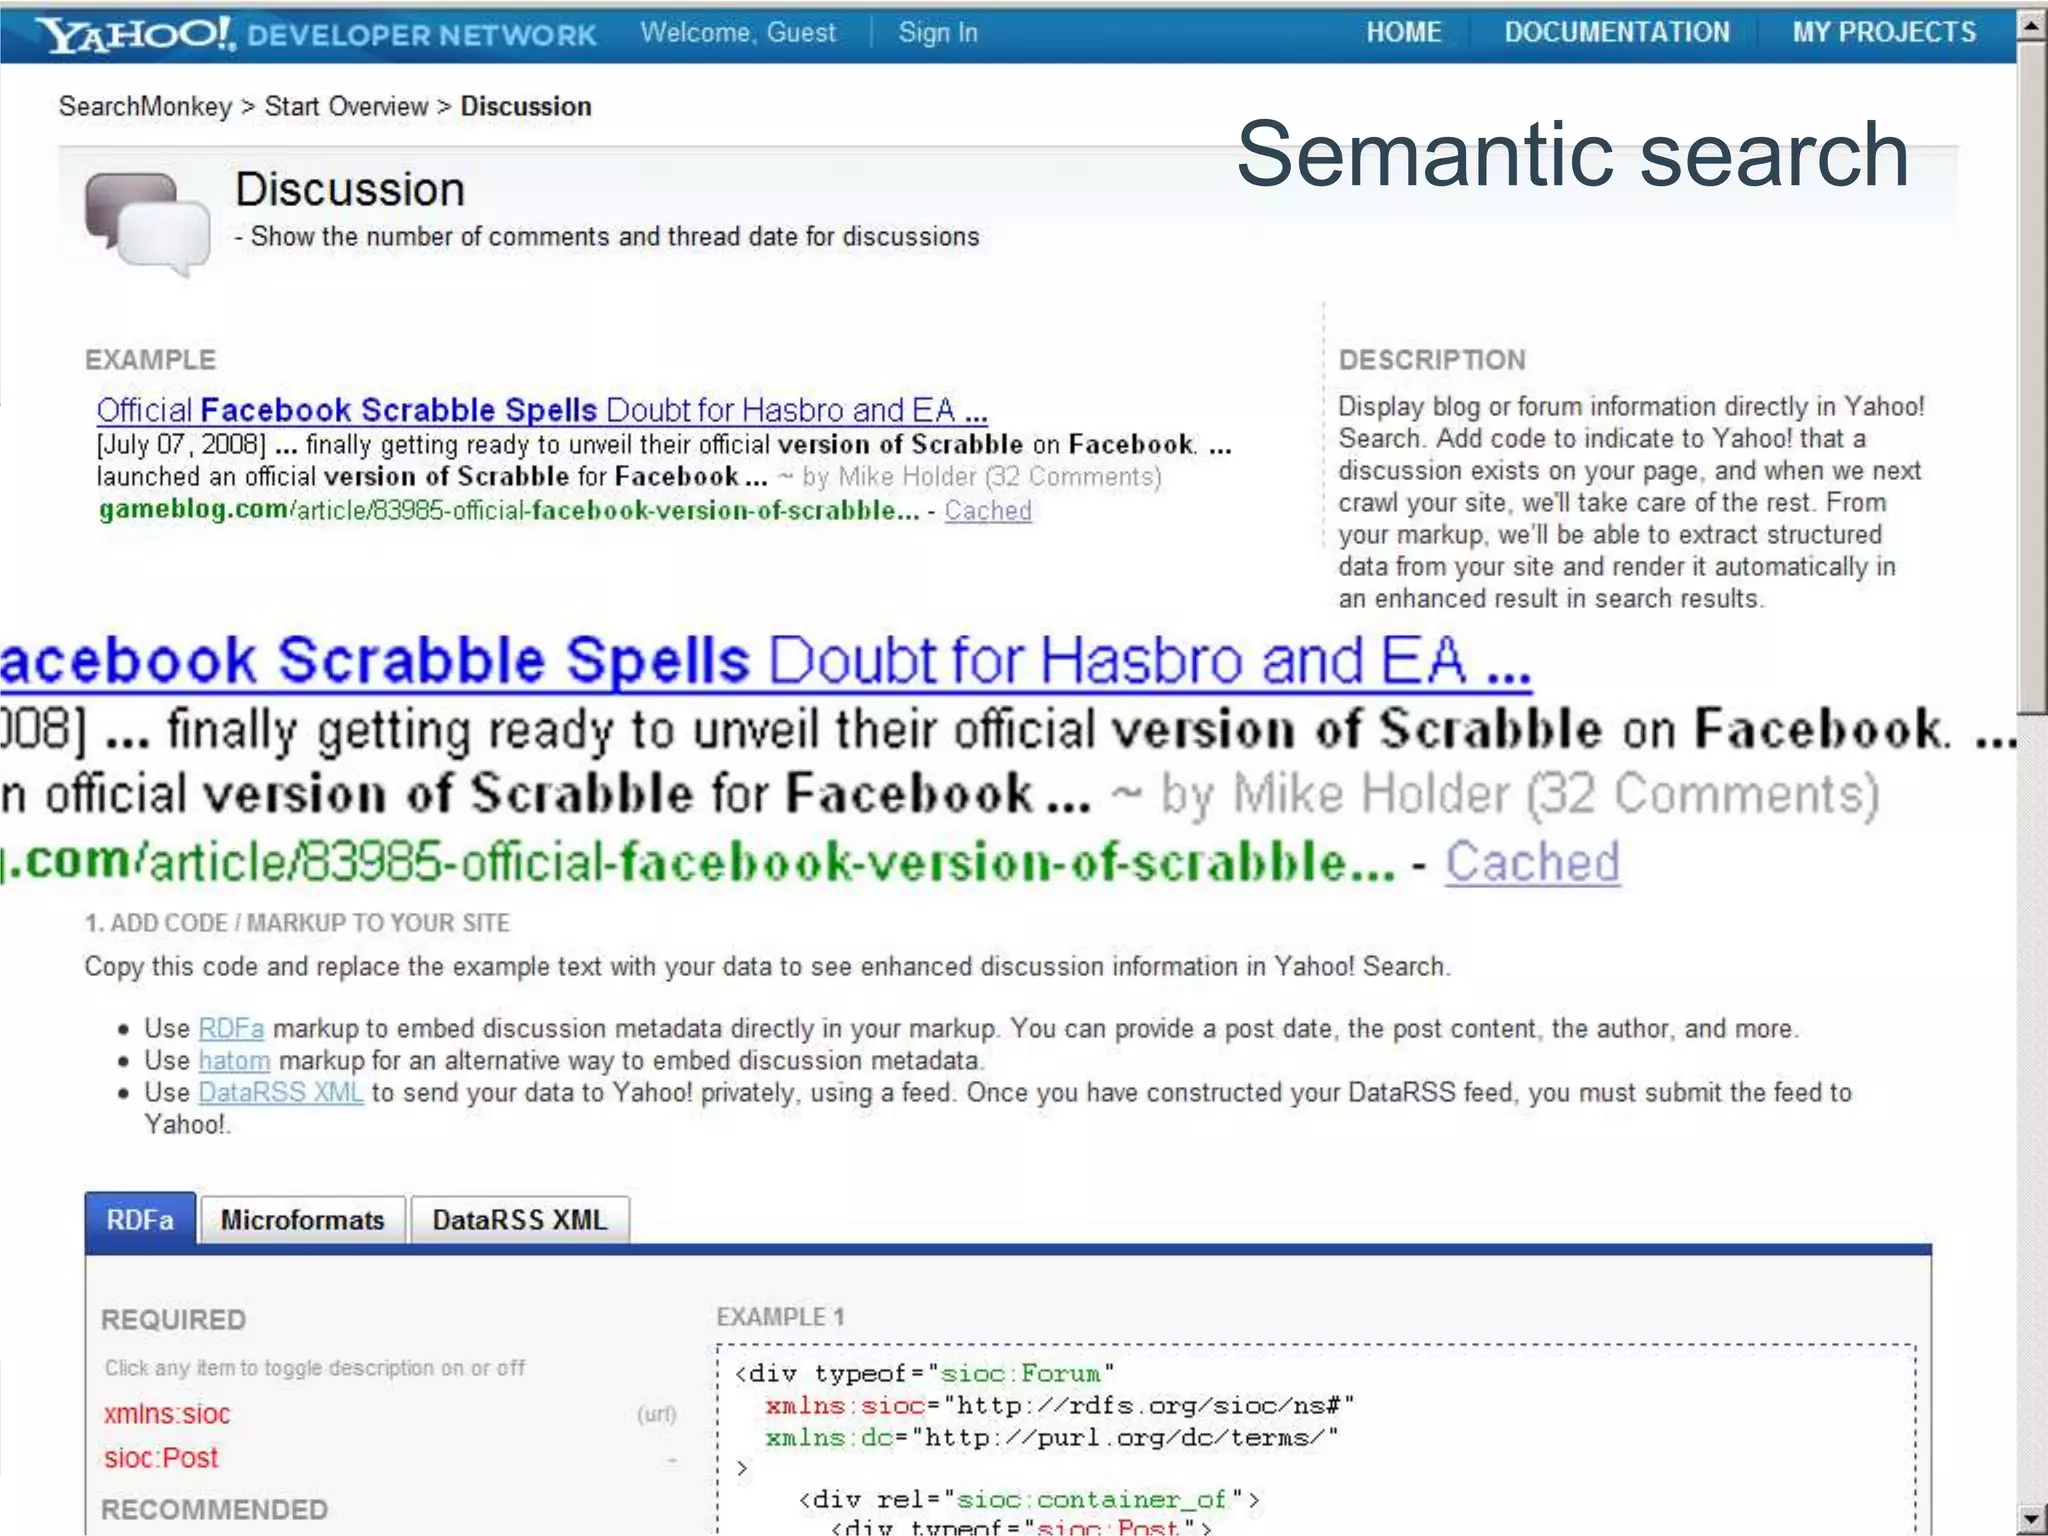Click the 'Discussion' page heading
This screenshot has height=1536, width=2048.
coord(350,190)
